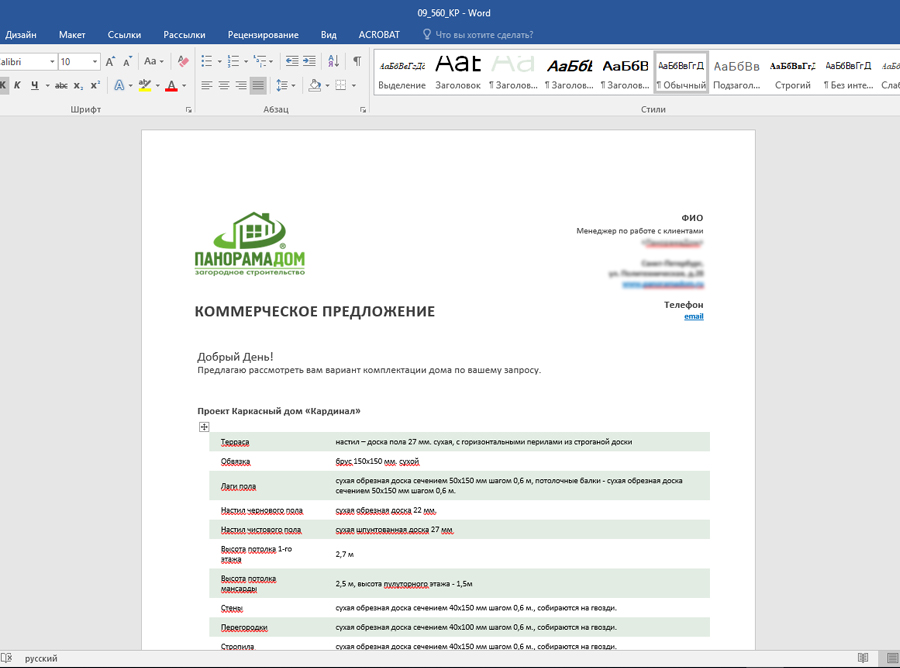Click the lightbulb Tell Me icon

click(x=426, y=34)
